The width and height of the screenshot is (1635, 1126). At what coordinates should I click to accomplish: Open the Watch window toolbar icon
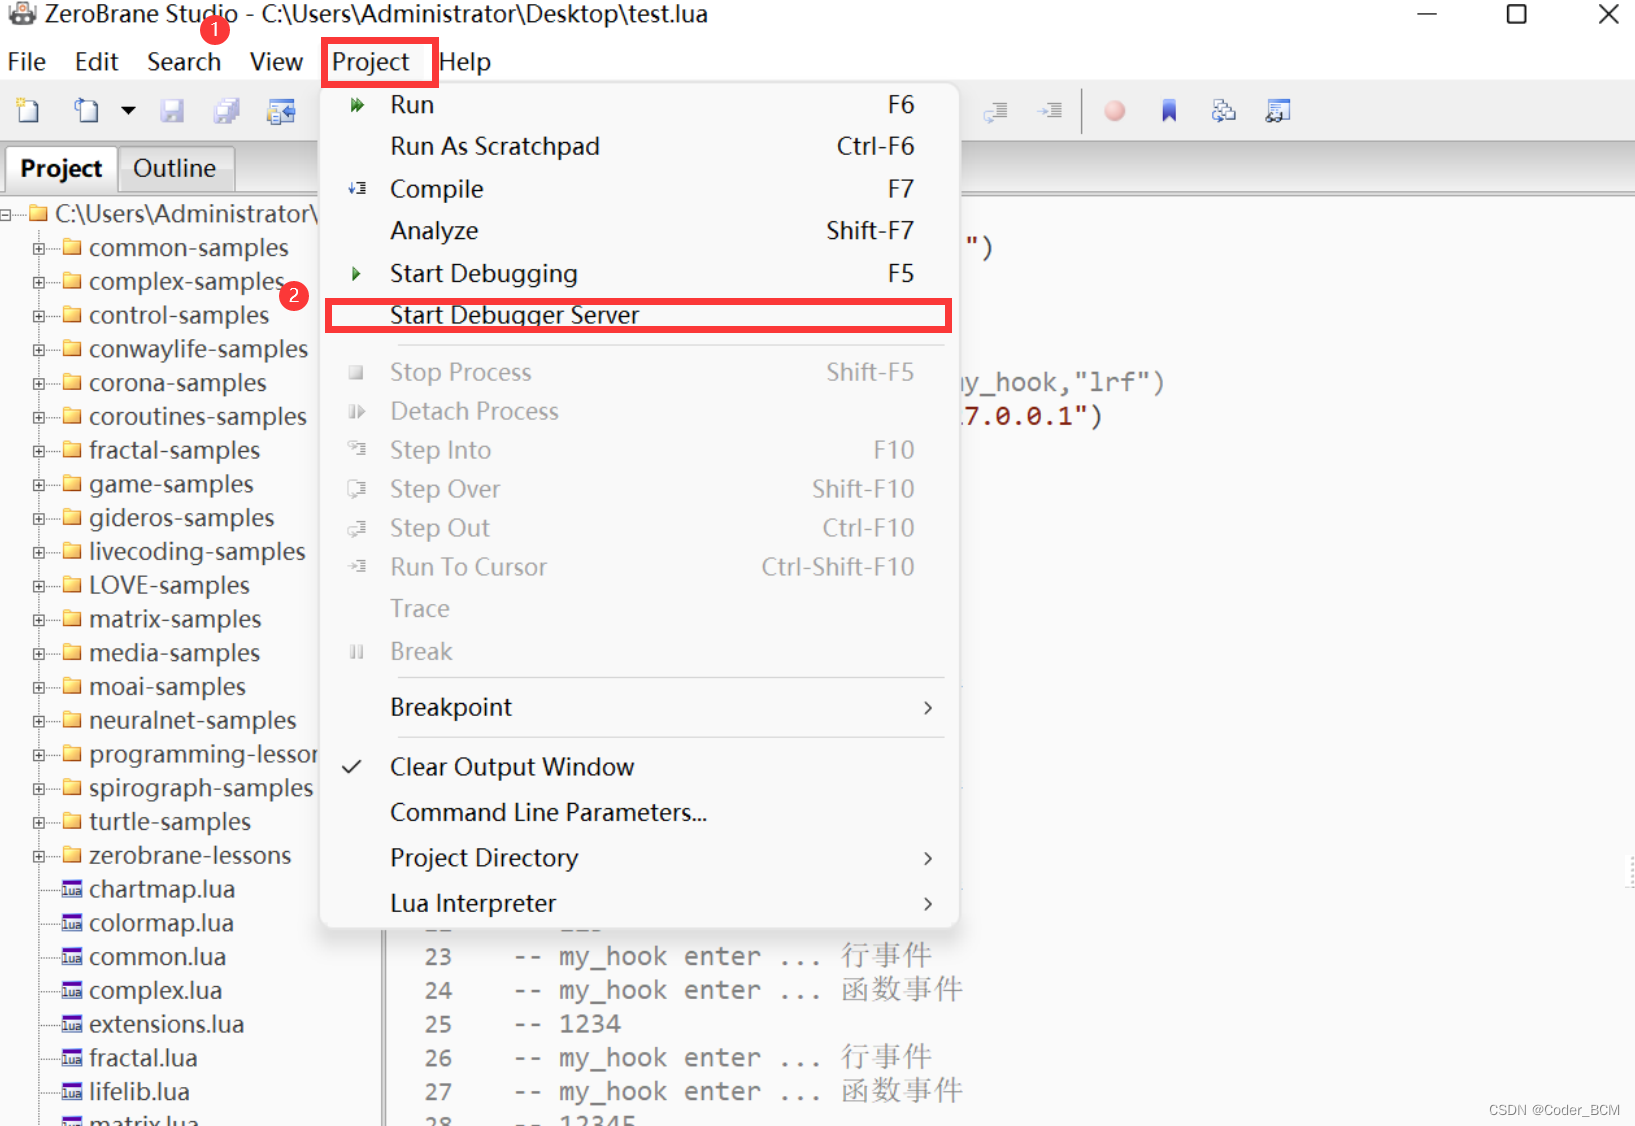(x=1278, y=111)
